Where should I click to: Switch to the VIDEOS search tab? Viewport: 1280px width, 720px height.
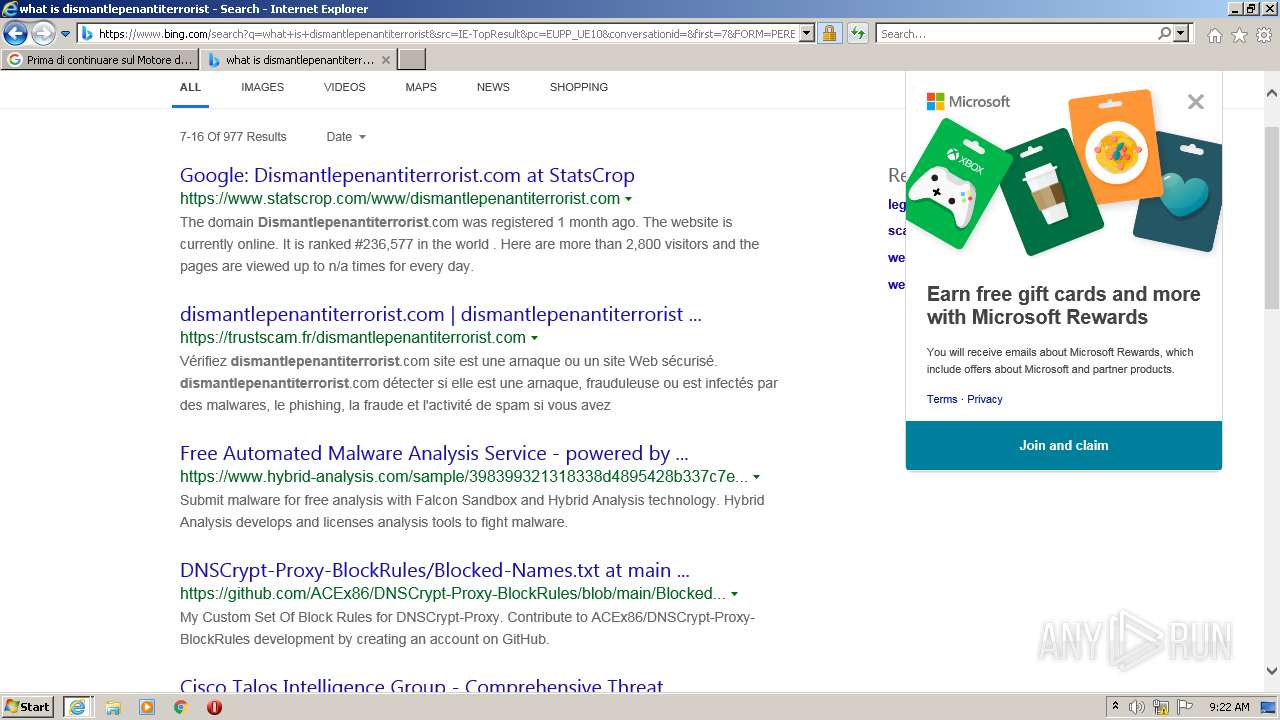click(344, 87)
